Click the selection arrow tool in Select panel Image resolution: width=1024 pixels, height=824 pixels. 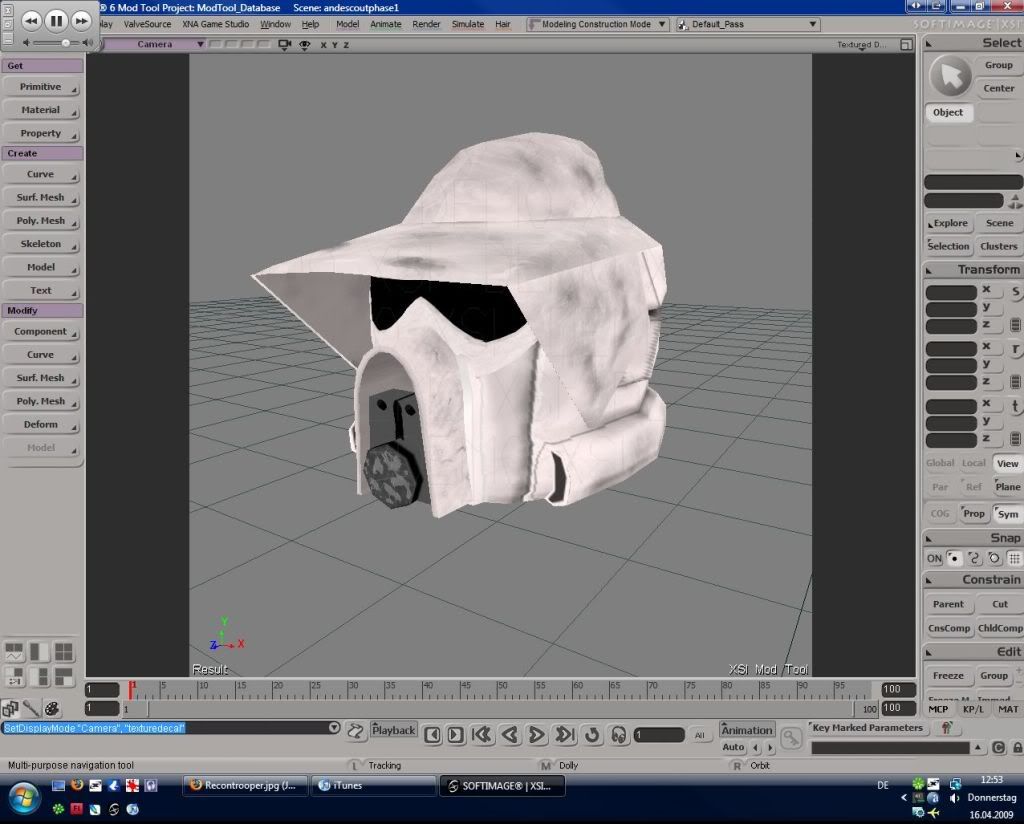coord(951,76)
